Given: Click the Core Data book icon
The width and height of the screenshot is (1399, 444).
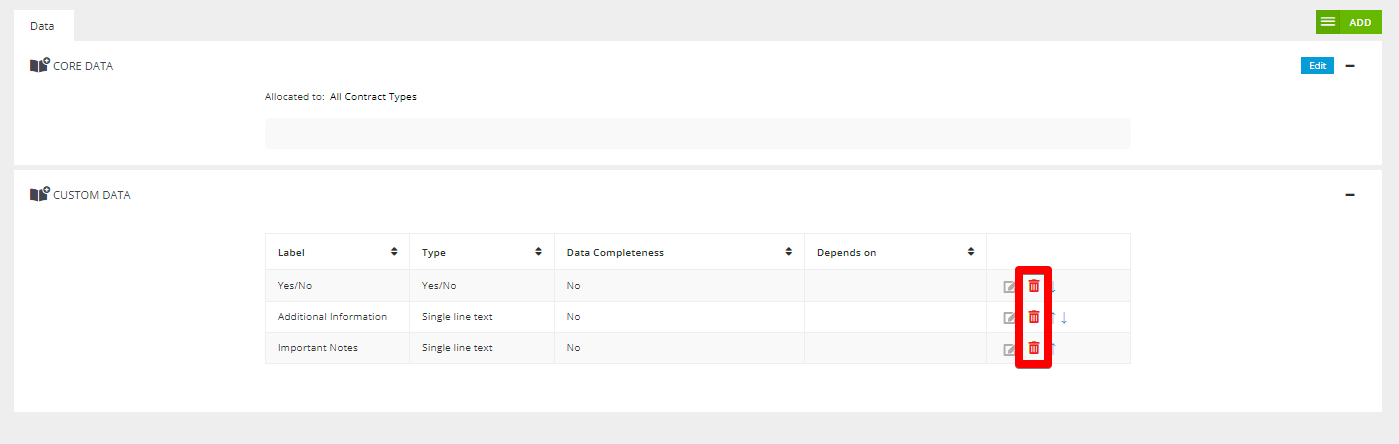Looking at the screenshot, I should tap(39, 66).
